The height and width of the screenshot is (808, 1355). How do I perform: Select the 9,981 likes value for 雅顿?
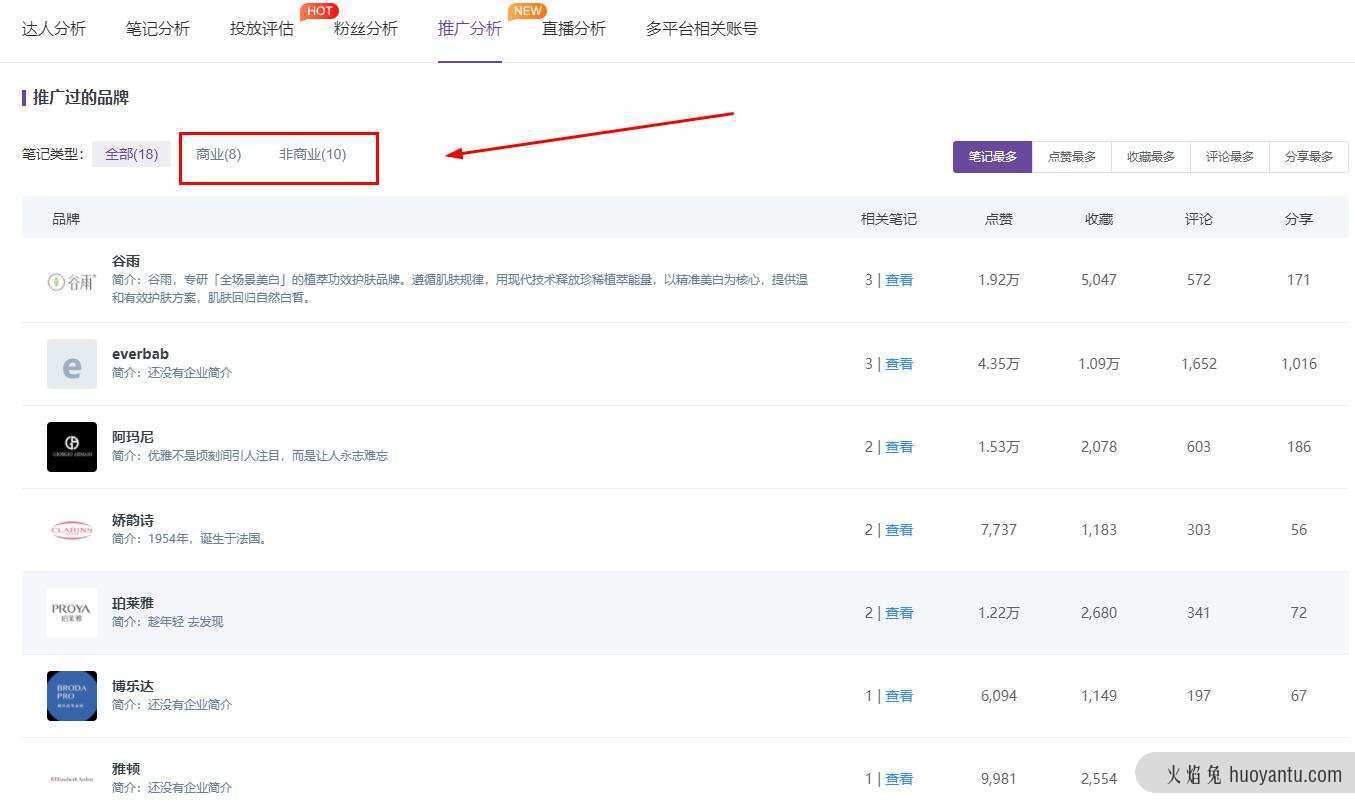coord(999,779)
